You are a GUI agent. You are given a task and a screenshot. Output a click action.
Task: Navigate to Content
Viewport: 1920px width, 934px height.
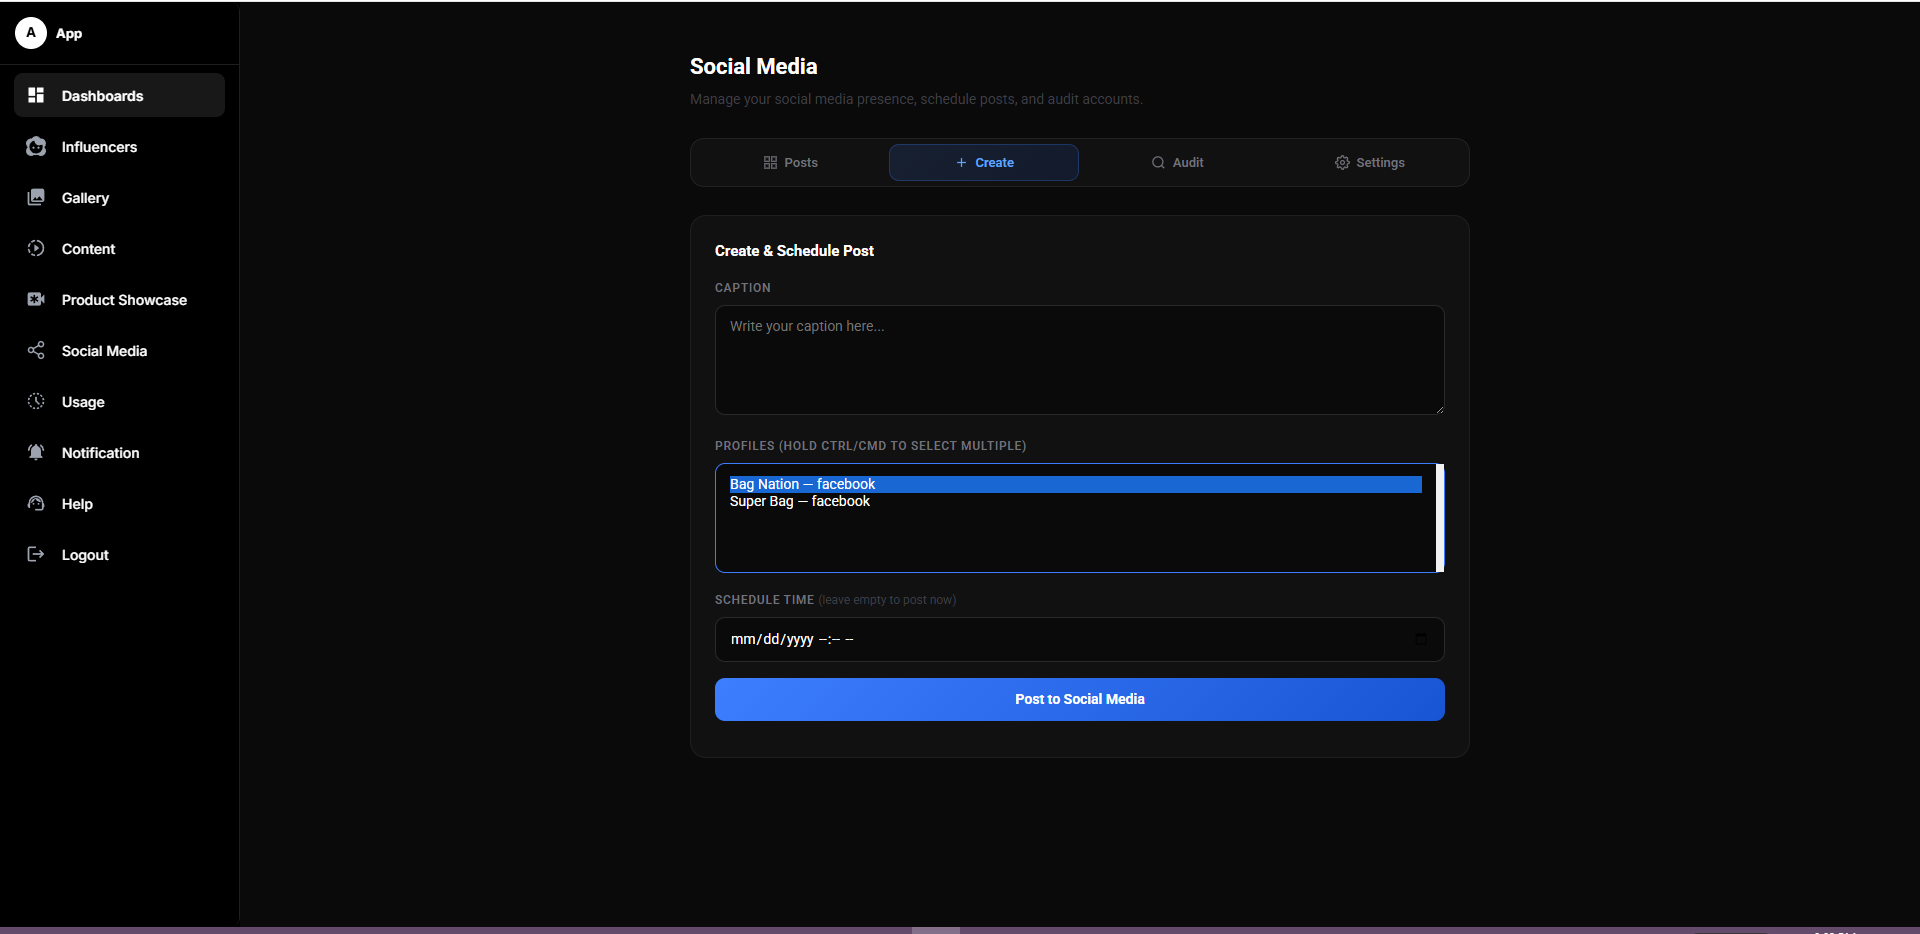(x=119, y=248)
